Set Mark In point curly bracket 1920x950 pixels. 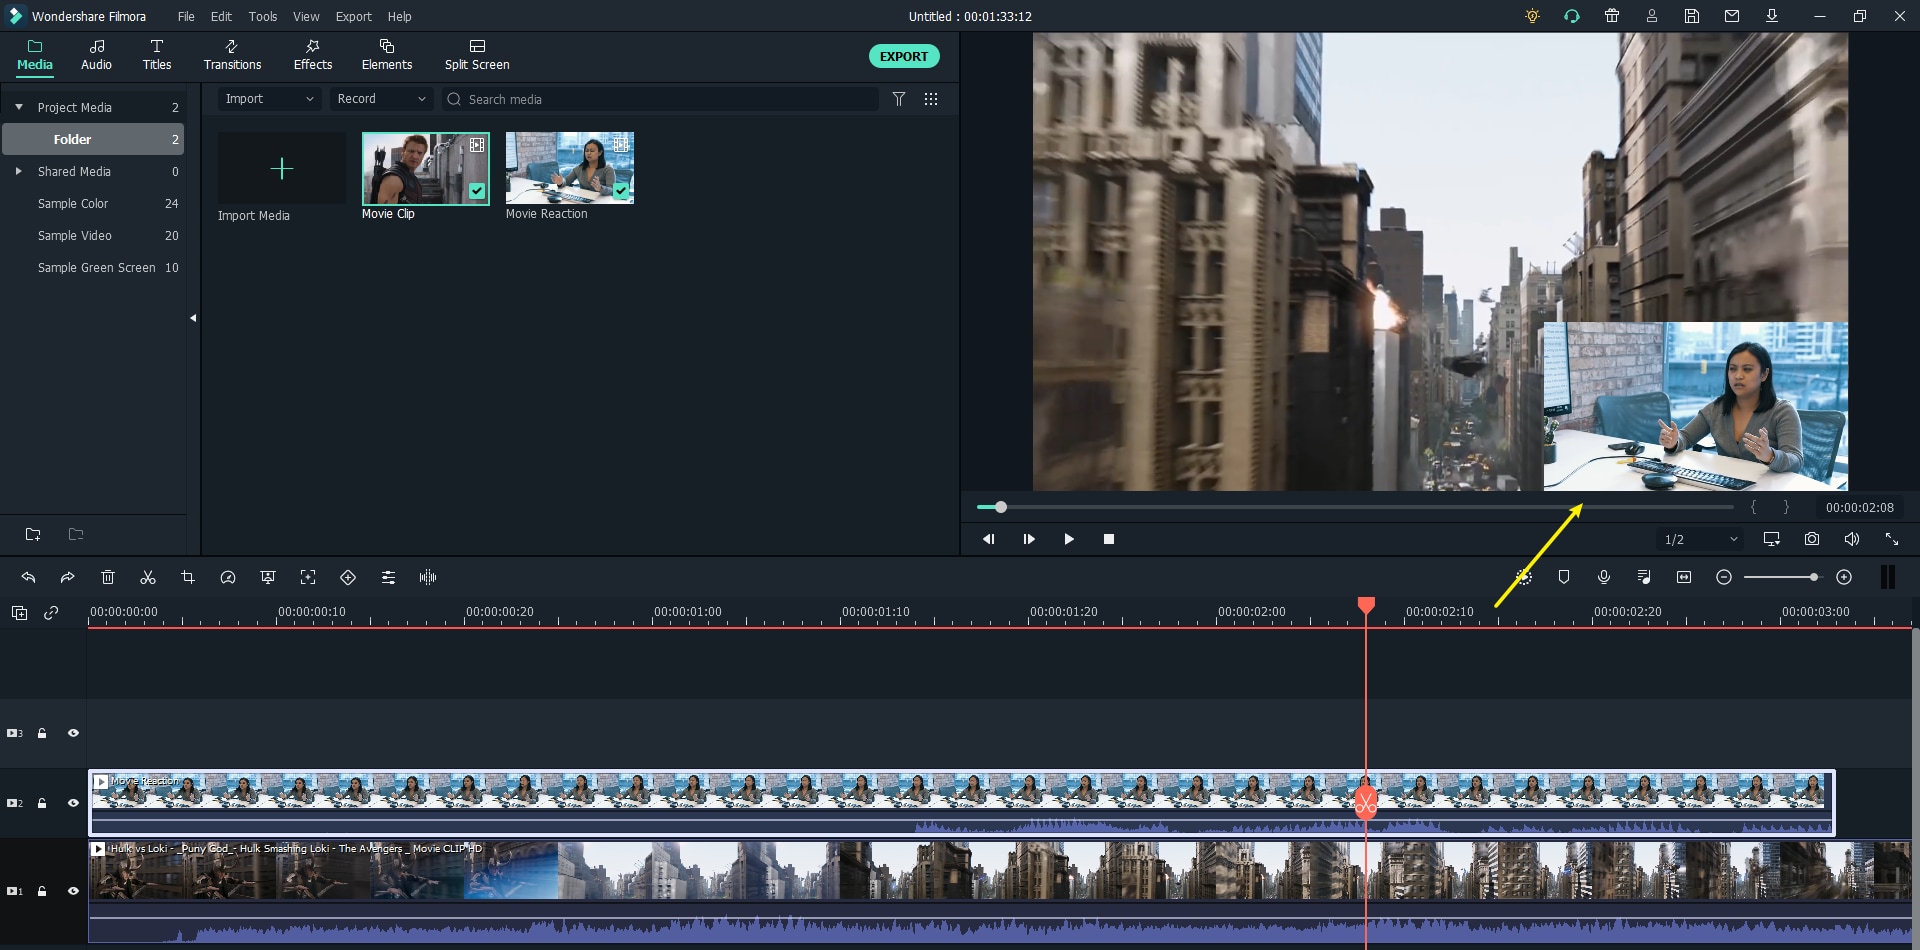tap(1753, 507)
